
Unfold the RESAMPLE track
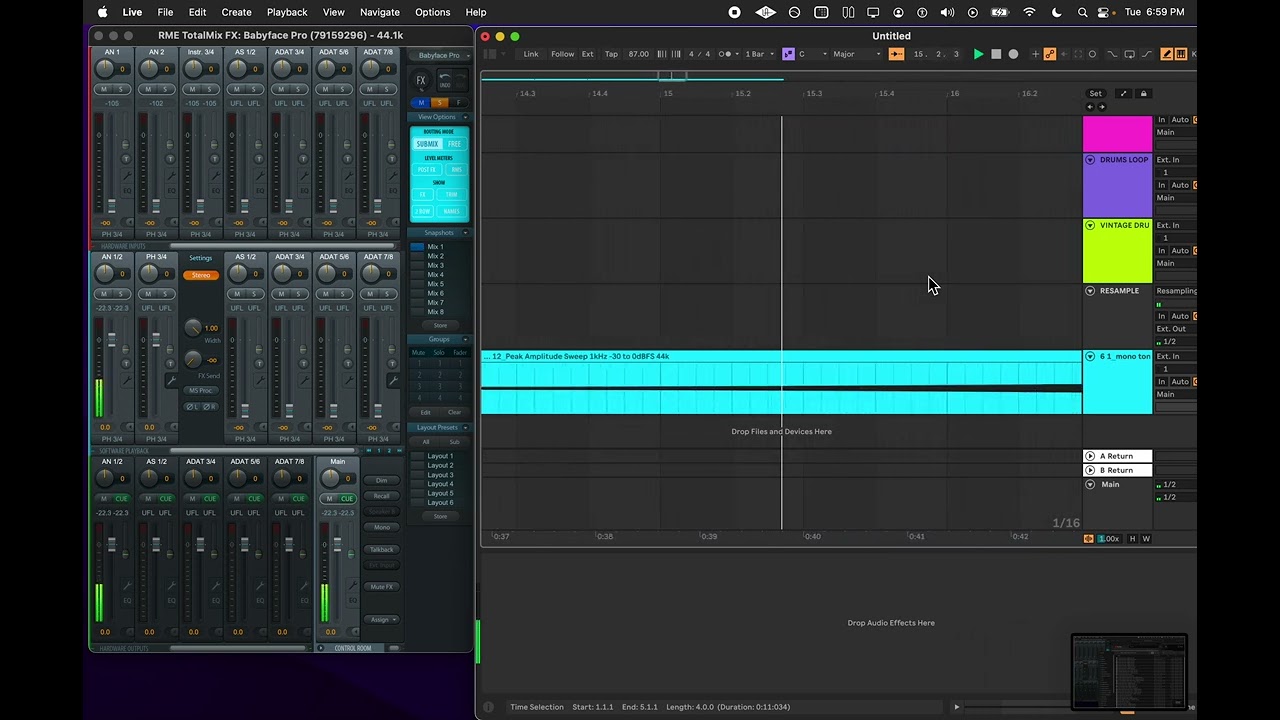(x=1090, y=291)
